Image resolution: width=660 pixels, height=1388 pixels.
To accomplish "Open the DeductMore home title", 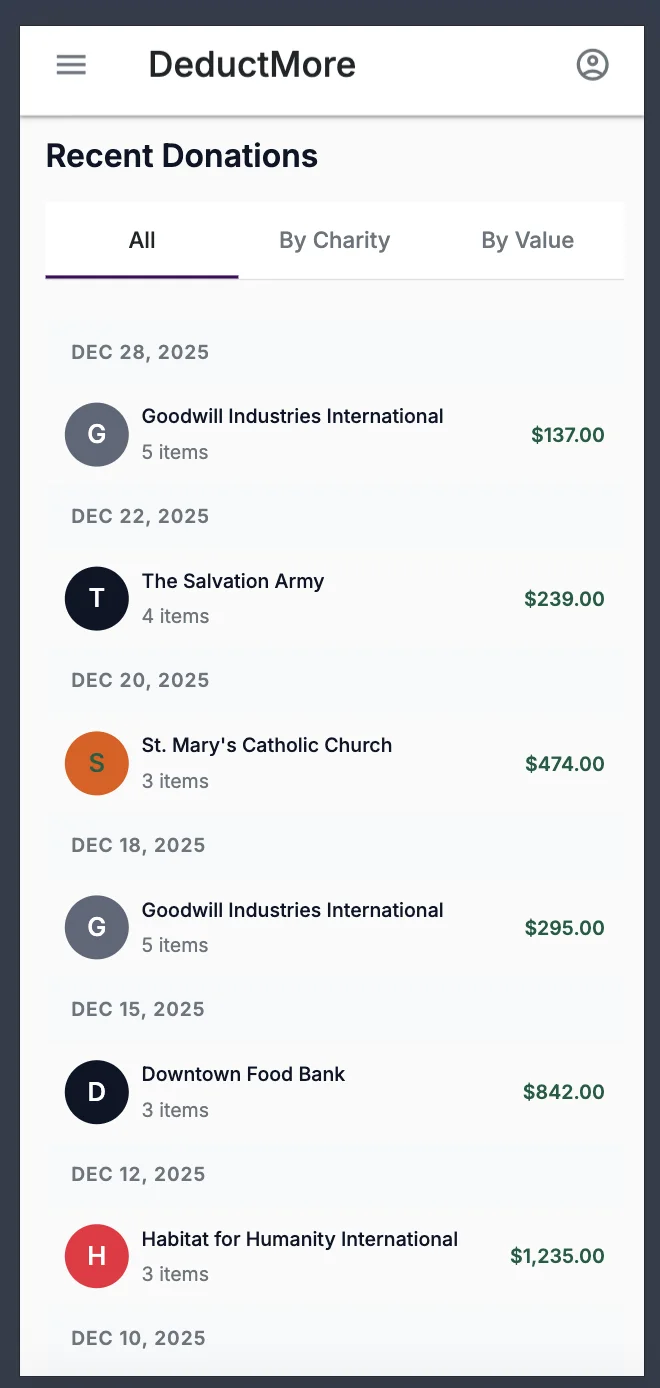I will pyautogui.click(x=252, y=65).
